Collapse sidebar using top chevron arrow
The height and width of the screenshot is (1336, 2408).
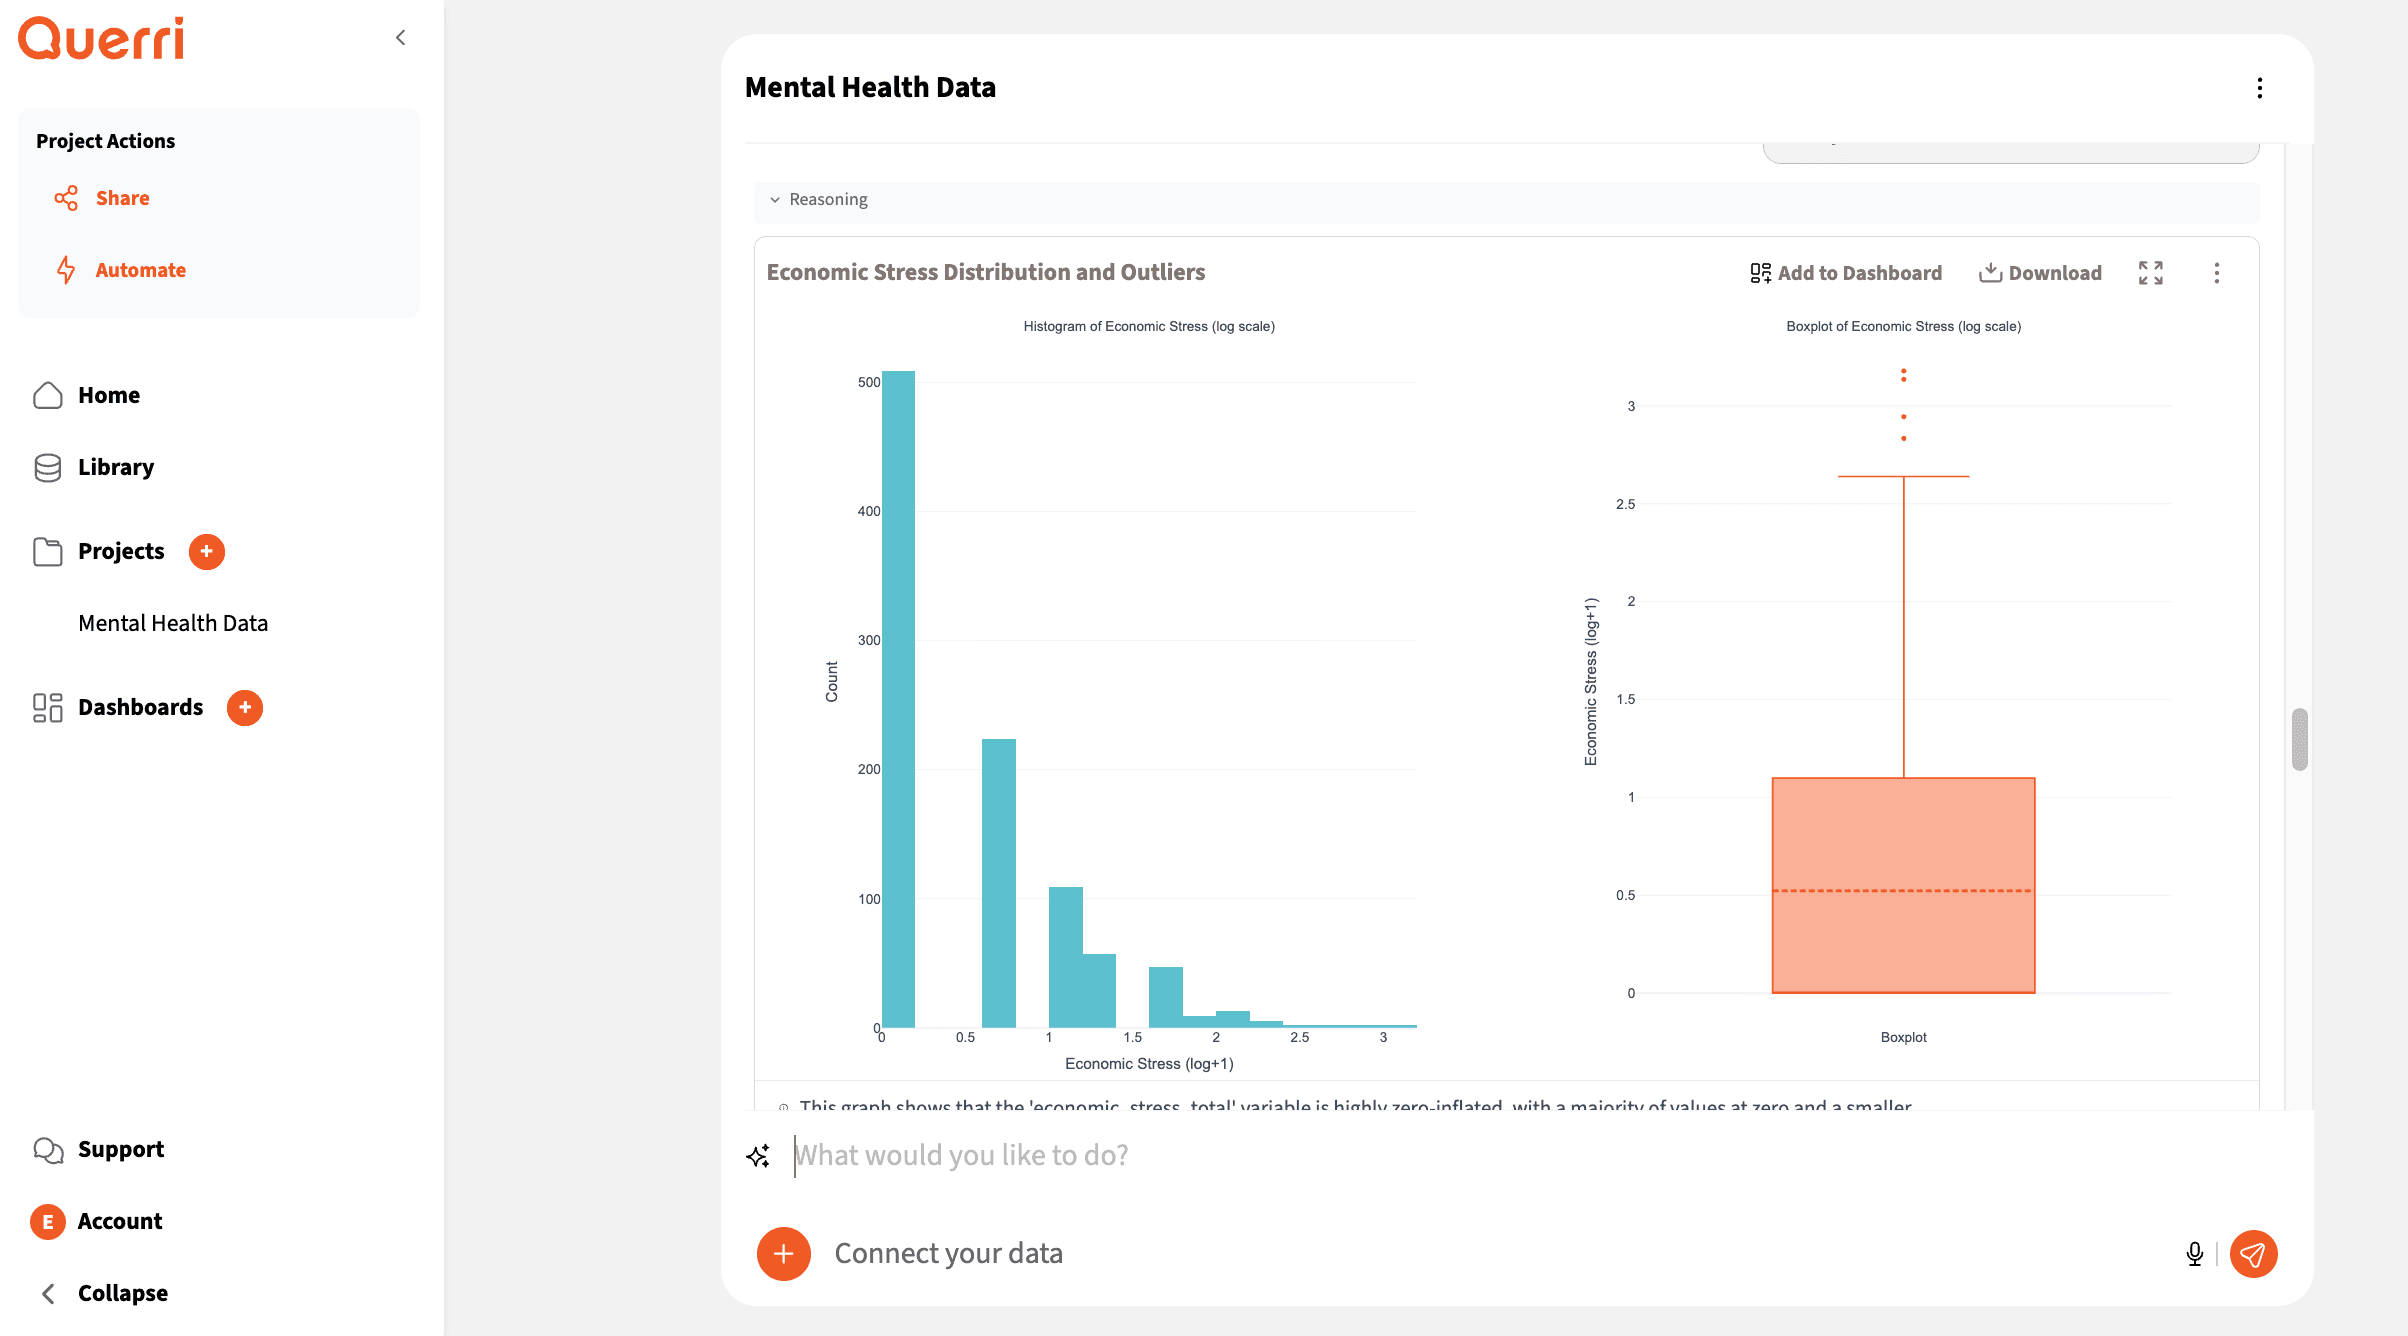coord(400,38)
